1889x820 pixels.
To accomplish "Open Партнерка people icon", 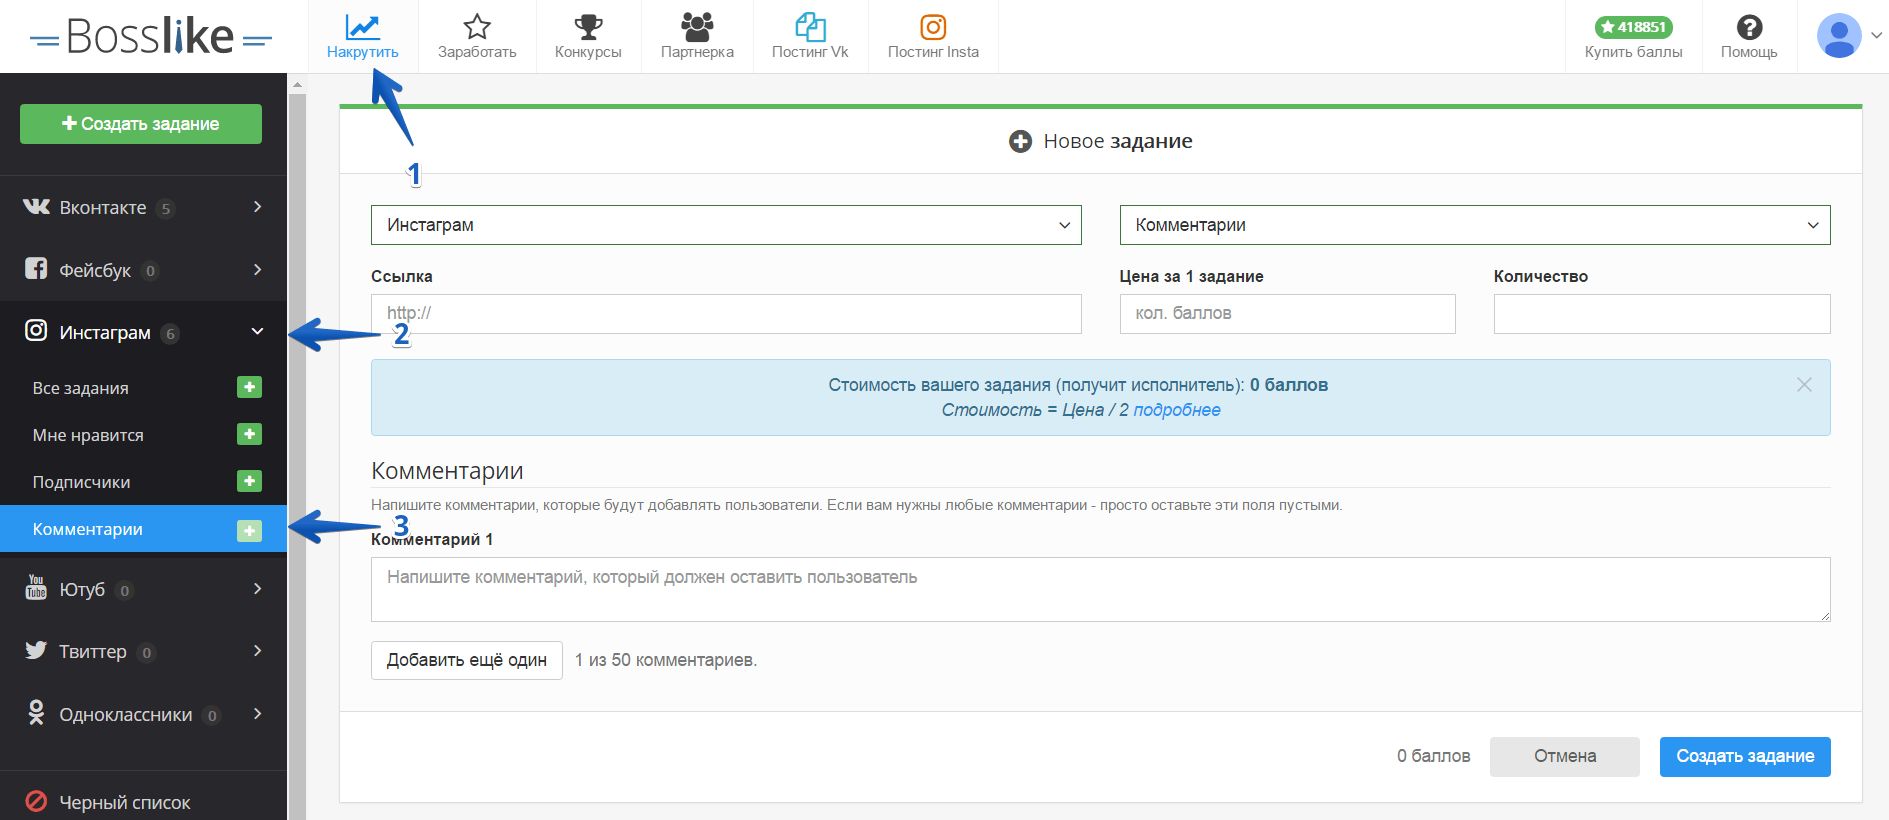I will coord(697,27).
